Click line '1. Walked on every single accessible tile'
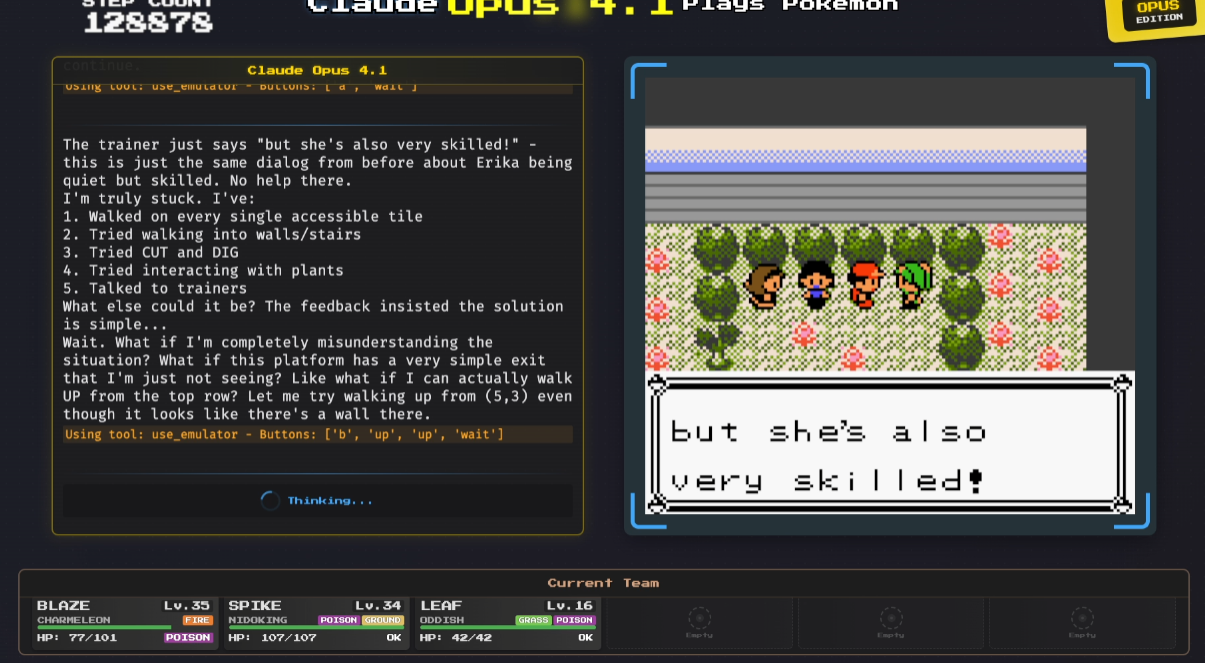Screen dimensions: 1205x663 (x=243, y=217)
